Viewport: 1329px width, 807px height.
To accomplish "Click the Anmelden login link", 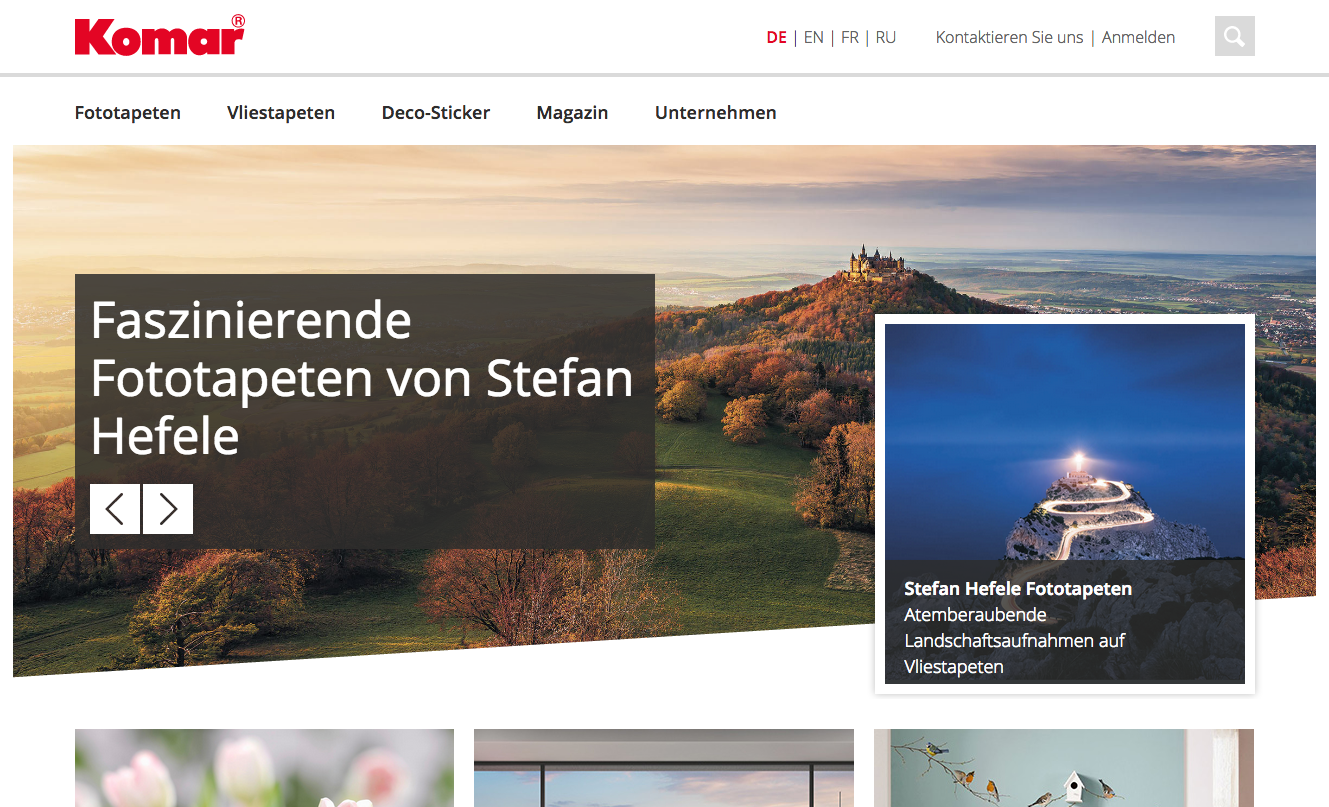I will pyautogui.click(x=1138, y=37).
